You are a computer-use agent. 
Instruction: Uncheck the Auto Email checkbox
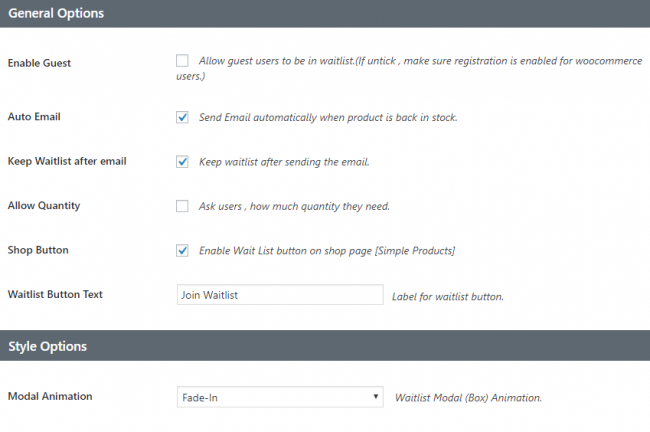tap(182, 117)
